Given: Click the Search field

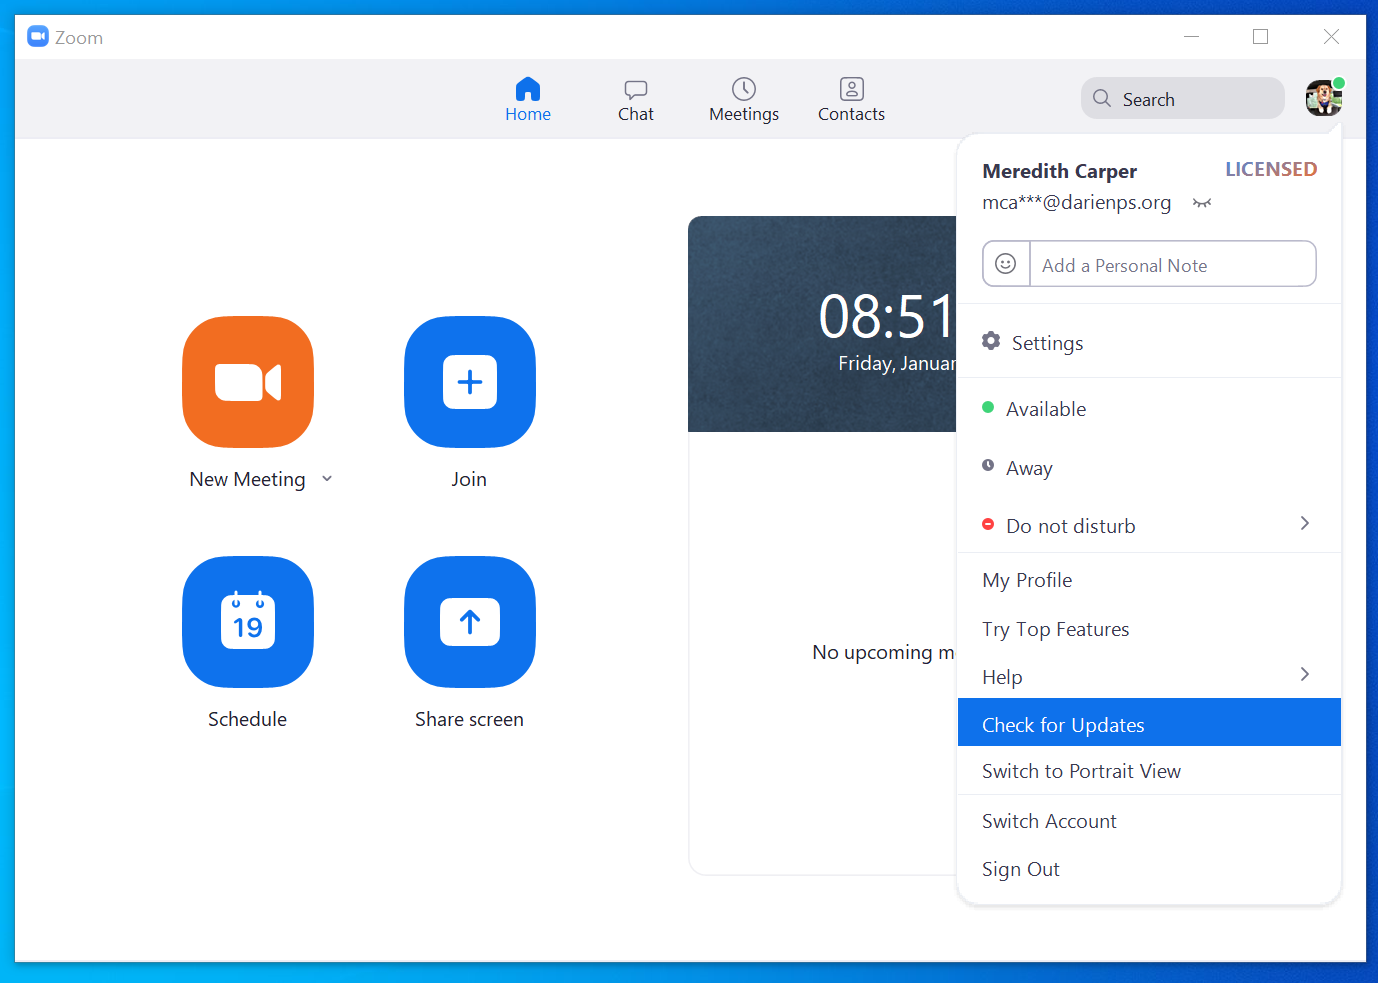Looking at the screenshot, I should click(1183, 98).
